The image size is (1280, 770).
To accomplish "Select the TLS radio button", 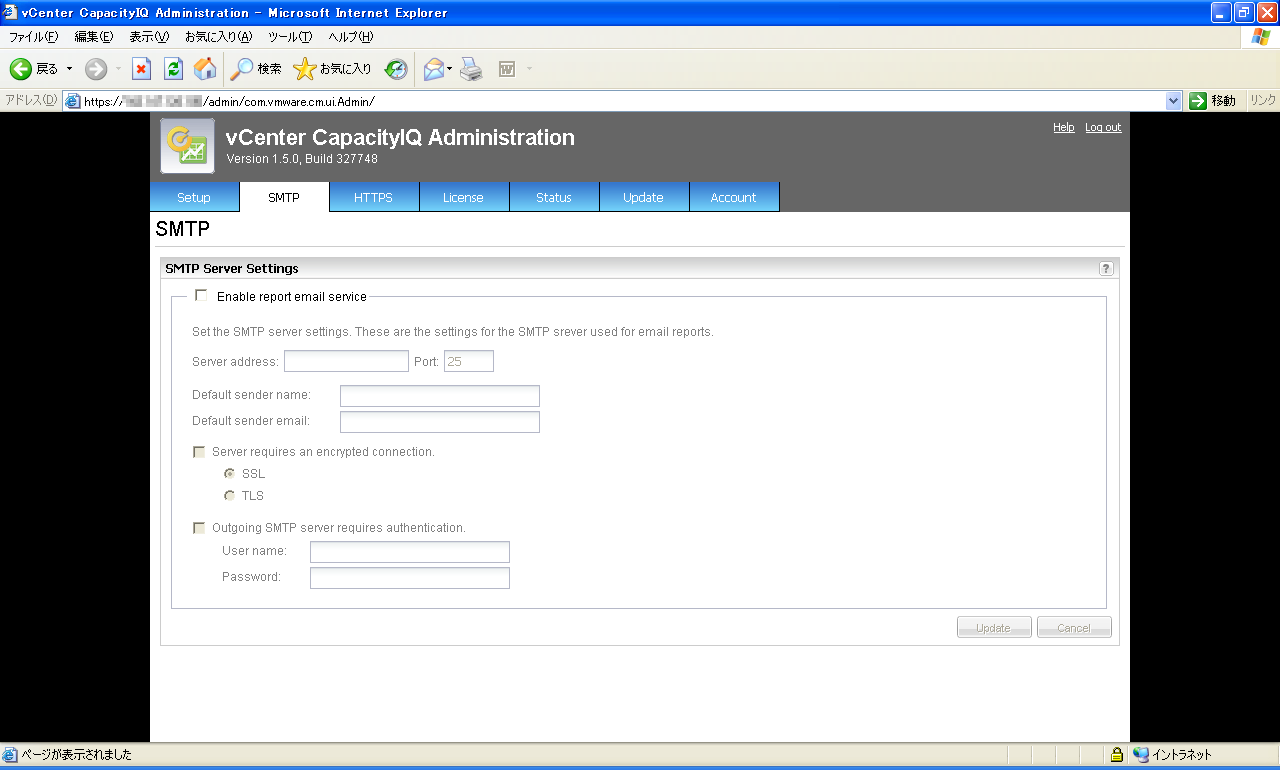I will coord(229,495).
